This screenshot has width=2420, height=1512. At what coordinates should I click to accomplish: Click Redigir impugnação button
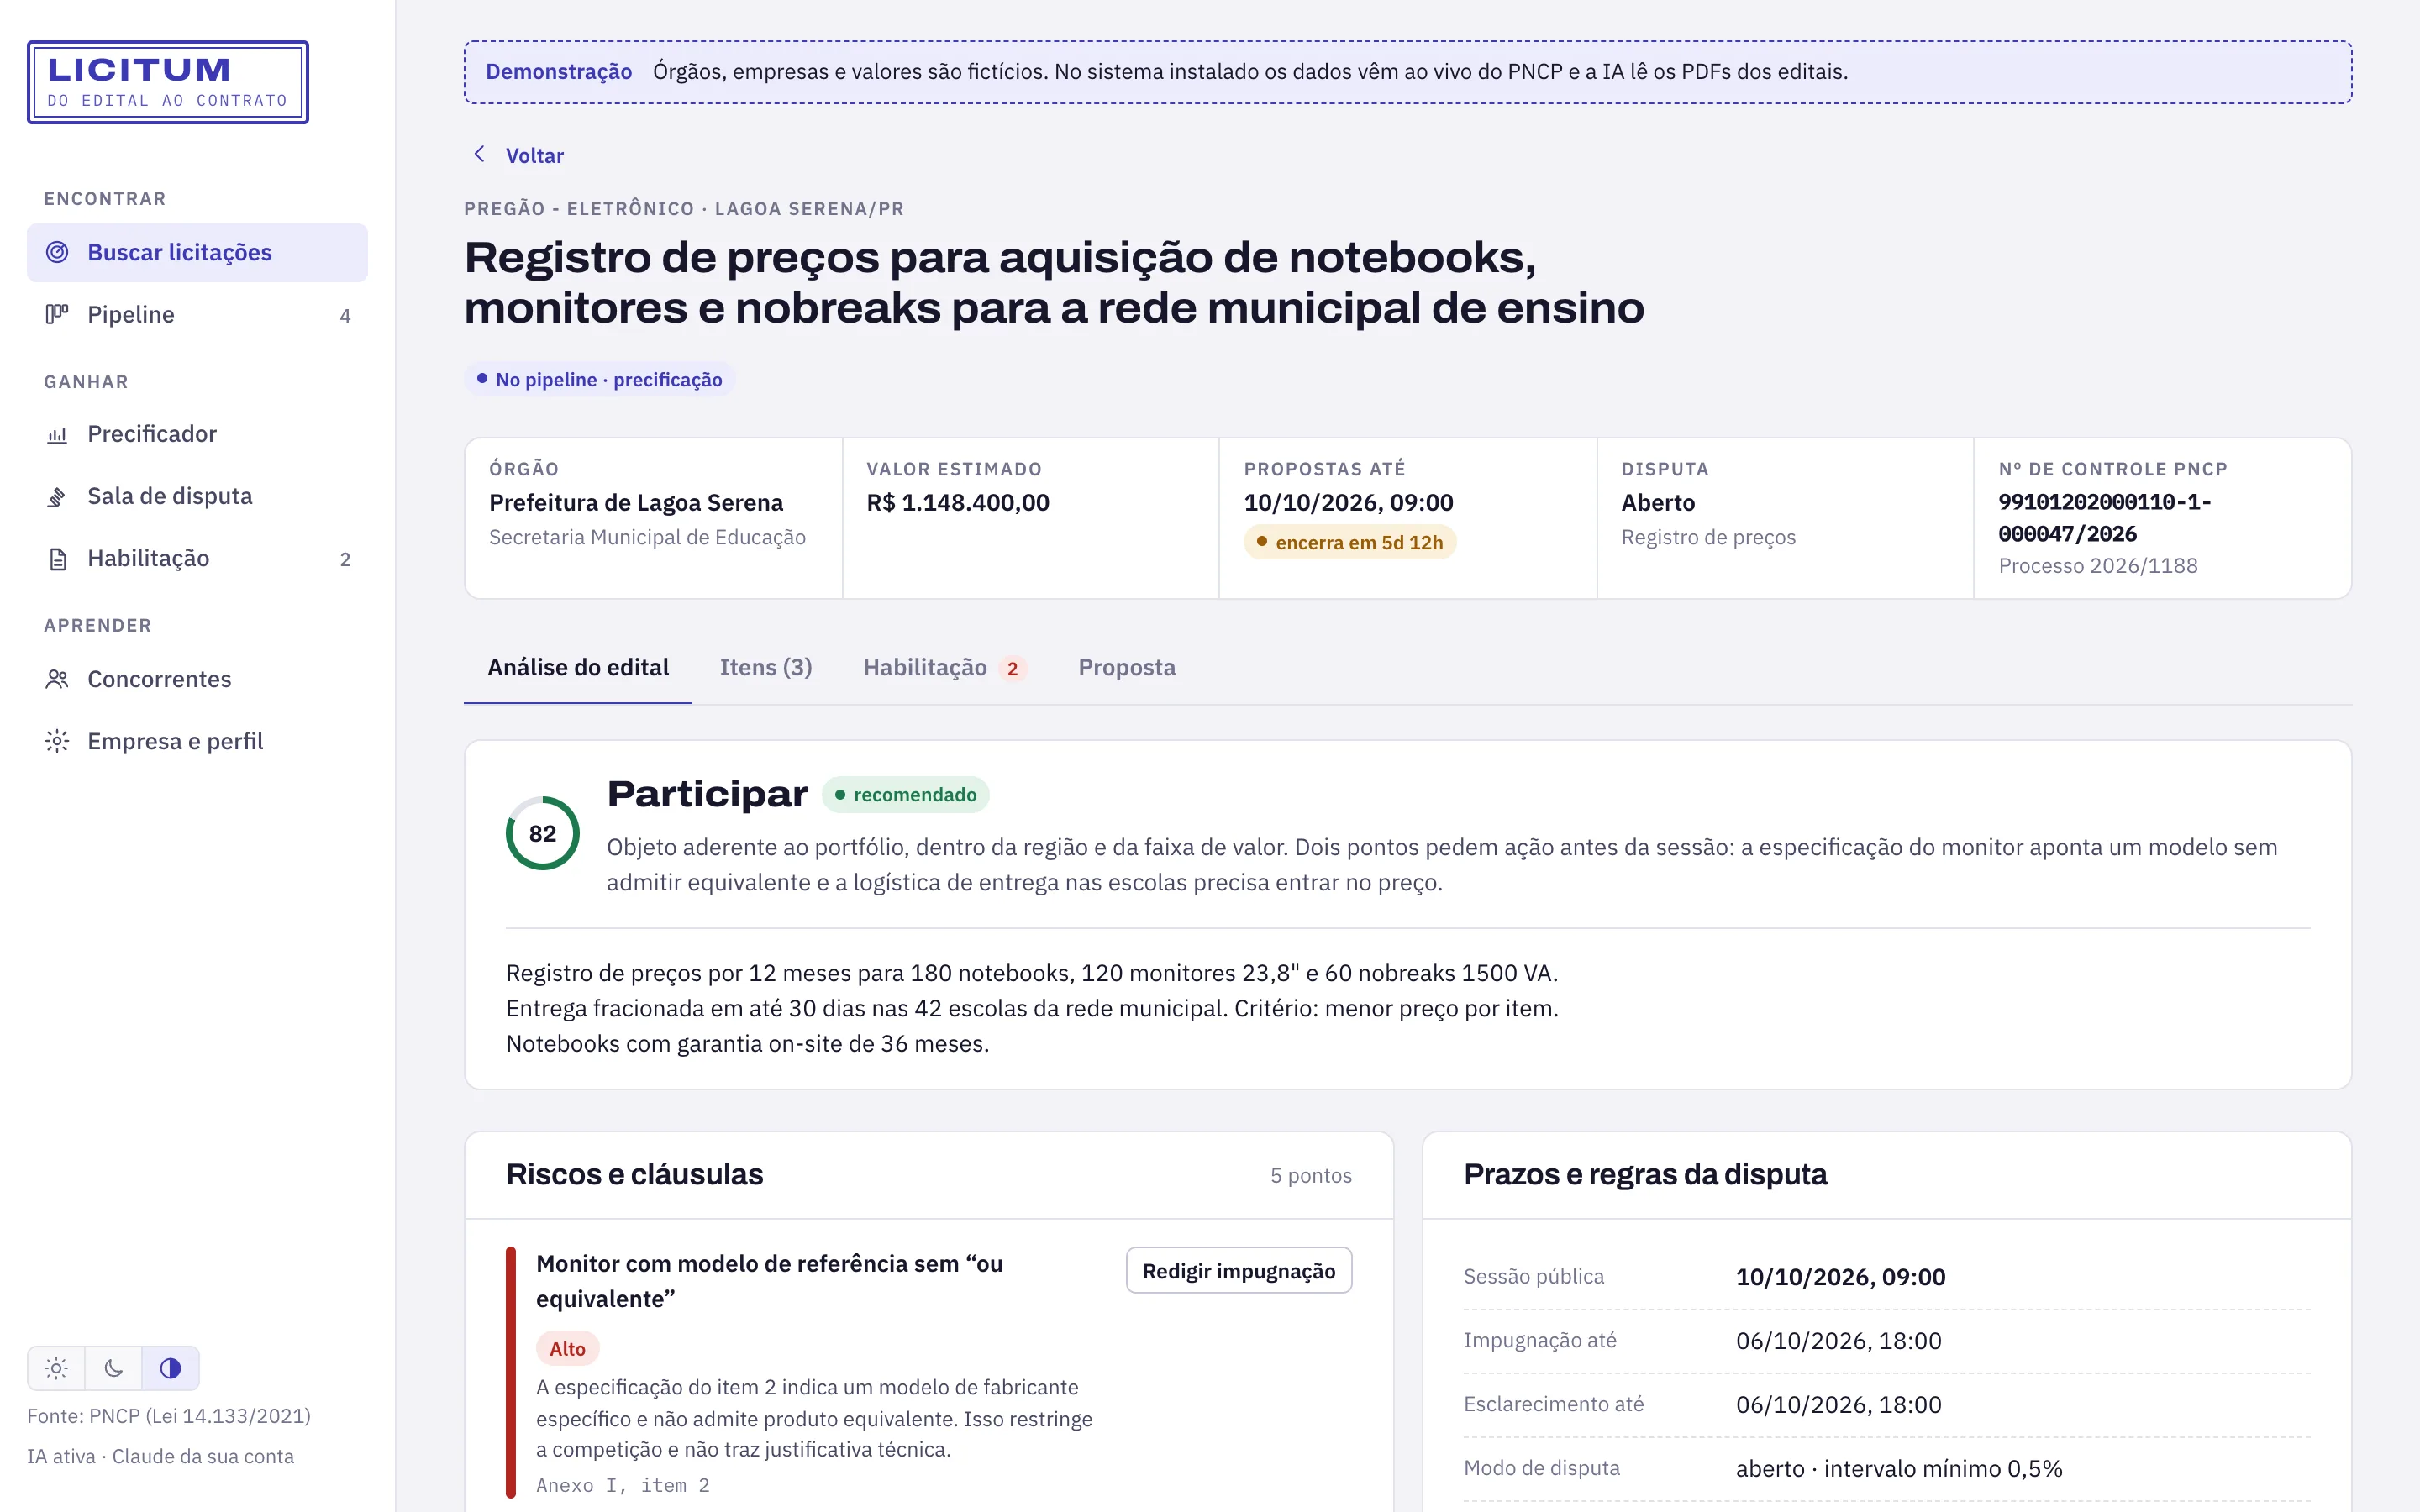click(1239, 1270)
